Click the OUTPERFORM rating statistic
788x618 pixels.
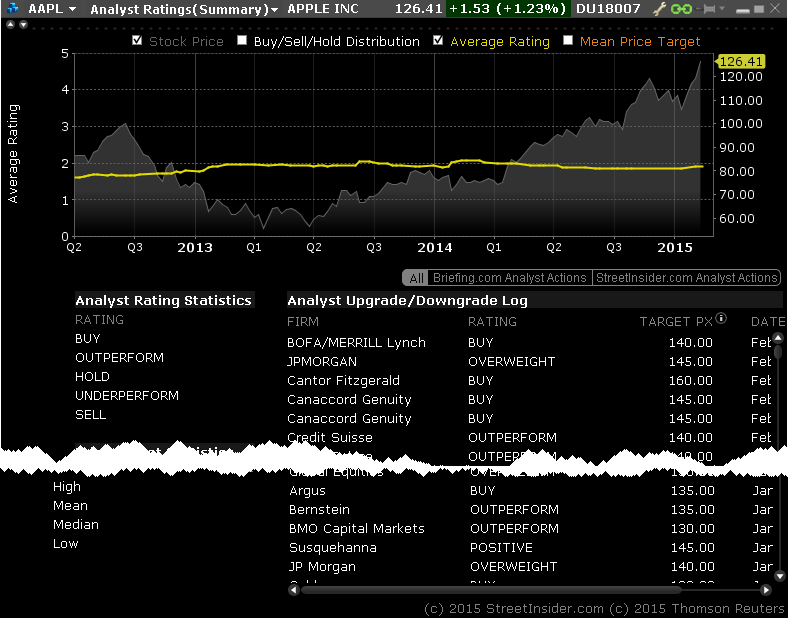(120, 358)
